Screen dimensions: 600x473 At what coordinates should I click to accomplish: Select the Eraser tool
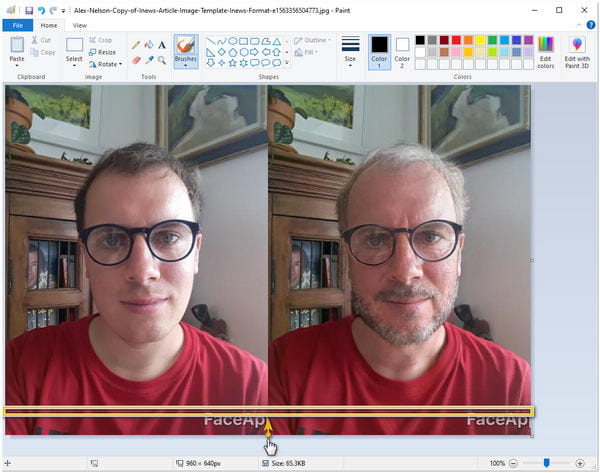(136, 60)
